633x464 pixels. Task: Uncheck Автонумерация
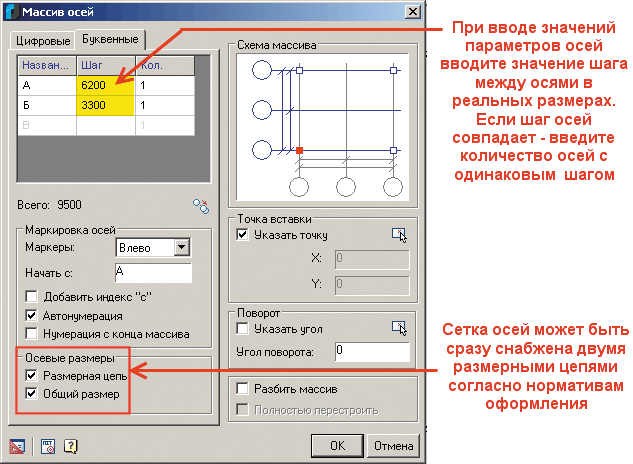coord(31,316)
